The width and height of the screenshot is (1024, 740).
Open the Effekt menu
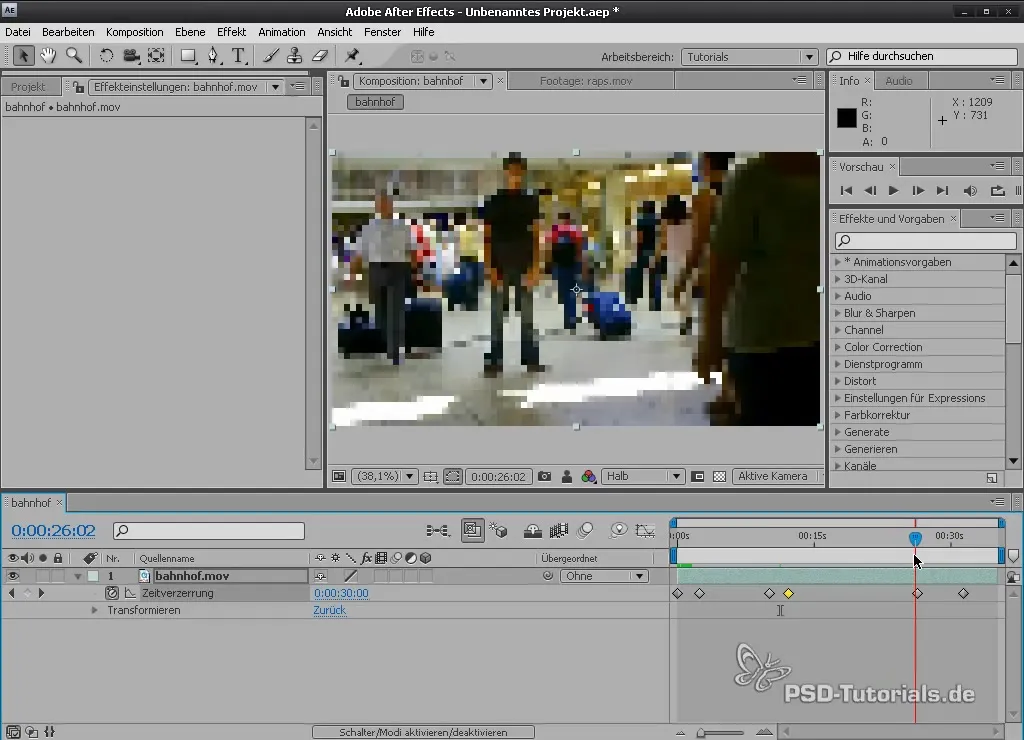(231, 32)
